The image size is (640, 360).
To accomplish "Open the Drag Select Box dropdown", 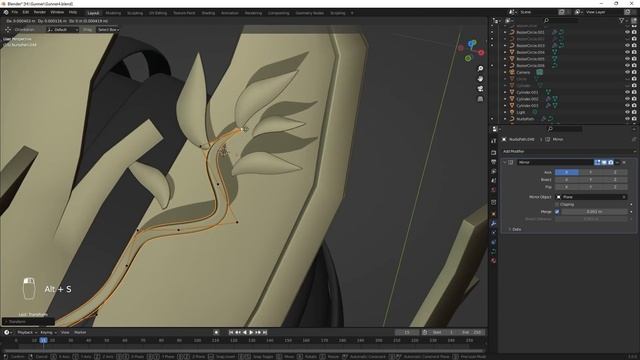I will [x=107, y=30].
